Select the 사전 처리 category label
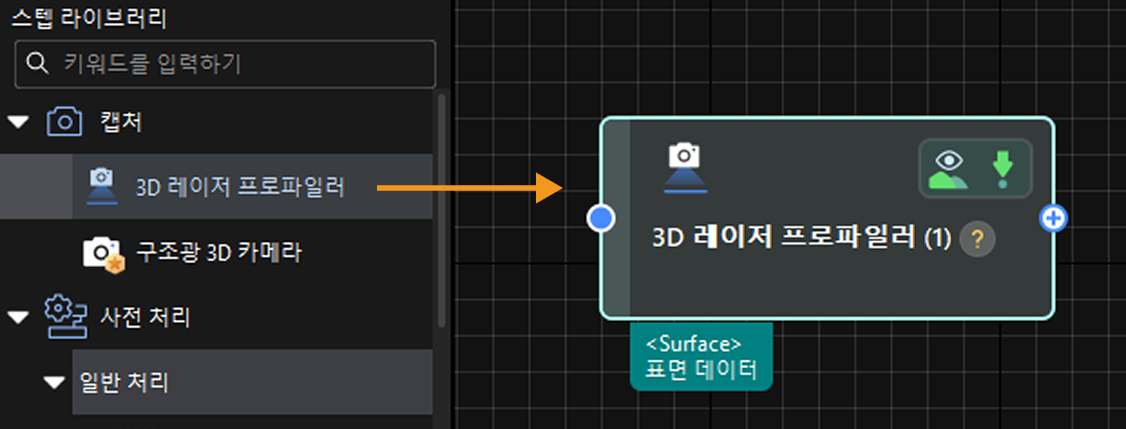 pos(144,317)
